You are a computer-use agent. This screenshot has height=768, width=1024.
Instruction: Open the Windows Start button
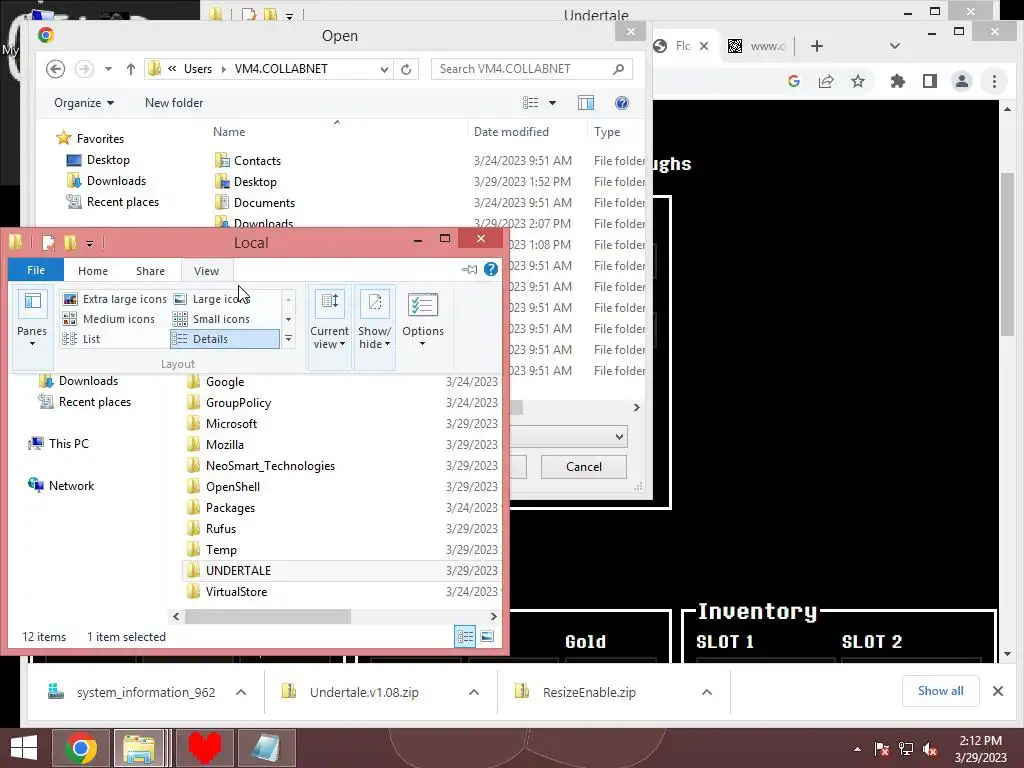pos(24,748)
